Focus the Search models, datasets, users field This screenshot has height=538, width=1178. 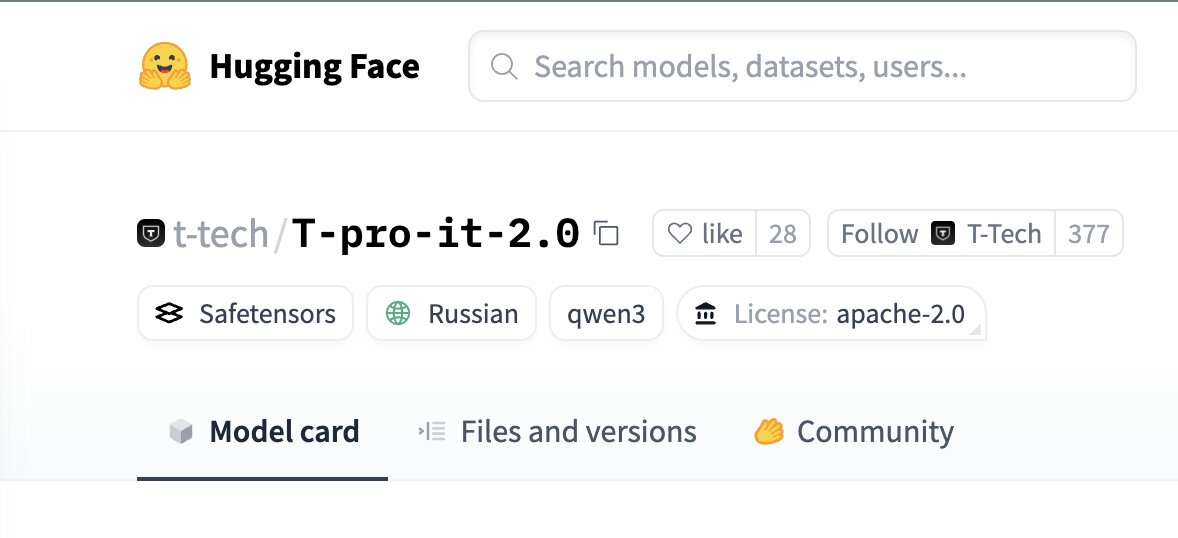(802, 66)
